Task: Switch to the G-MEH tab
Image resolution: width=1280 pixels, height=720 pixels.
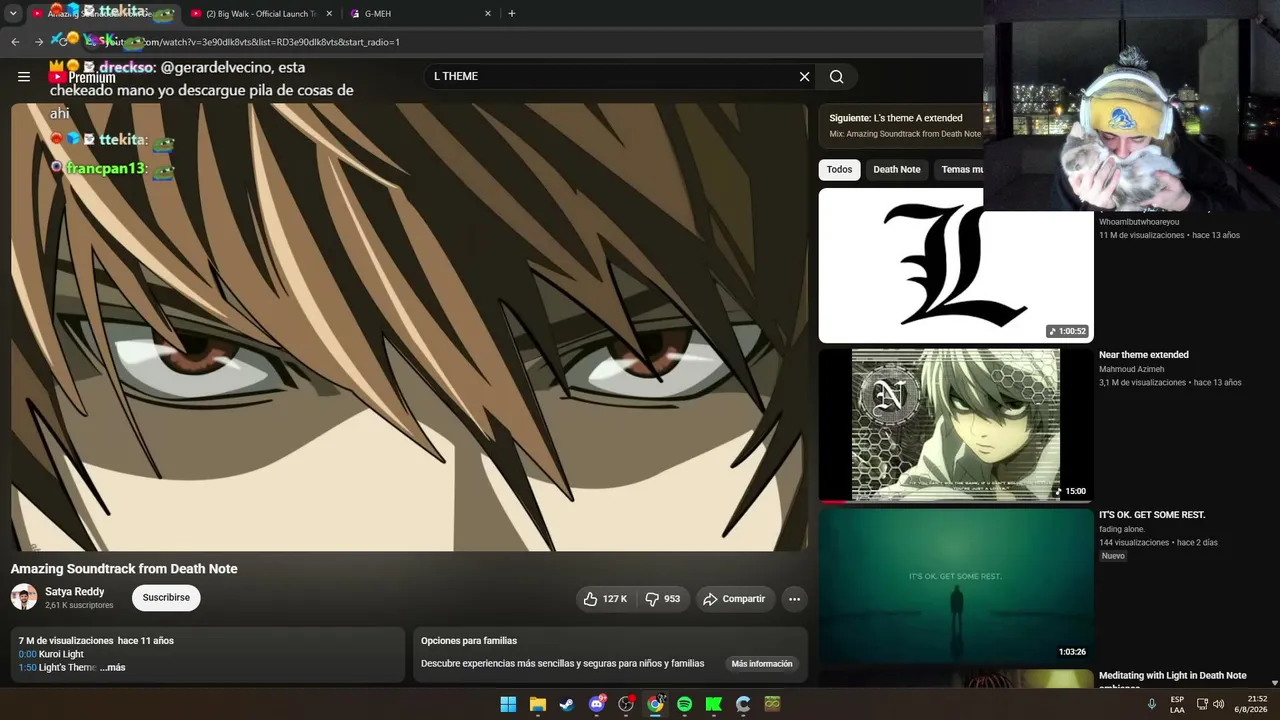Action: [420, 14]
